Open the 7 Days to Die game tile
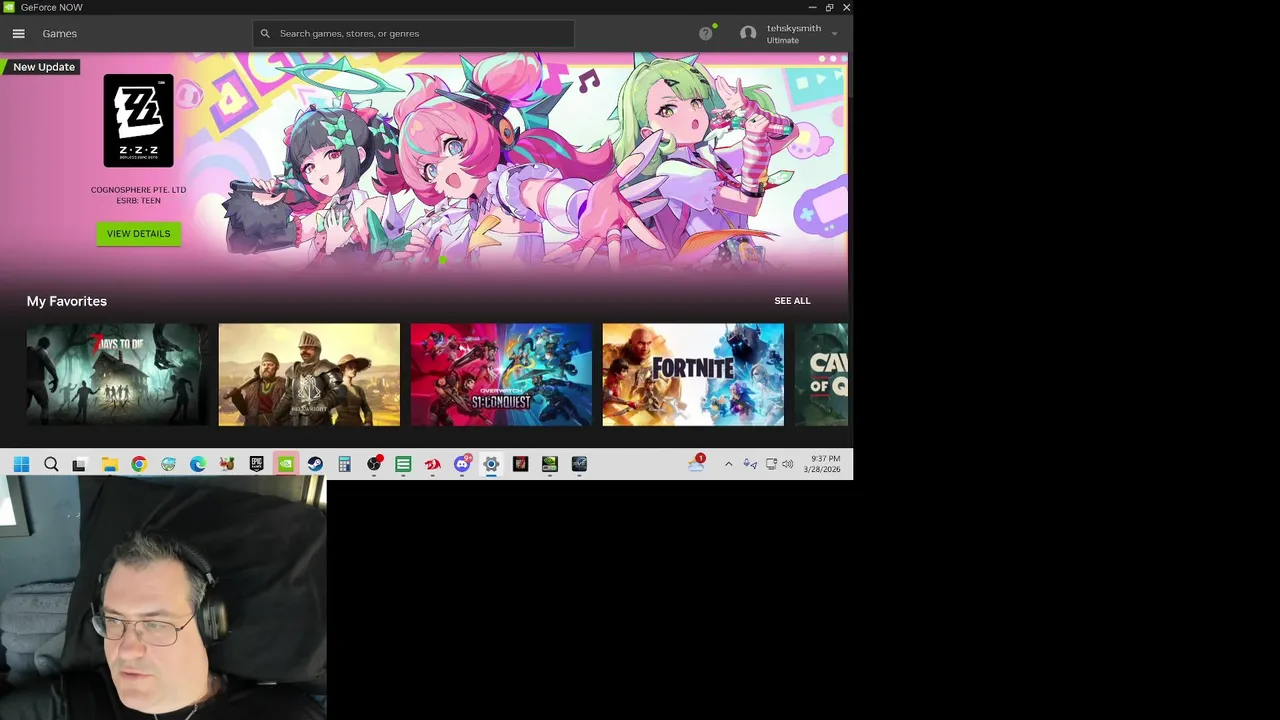1280x720 pixels. pos(117,375)
